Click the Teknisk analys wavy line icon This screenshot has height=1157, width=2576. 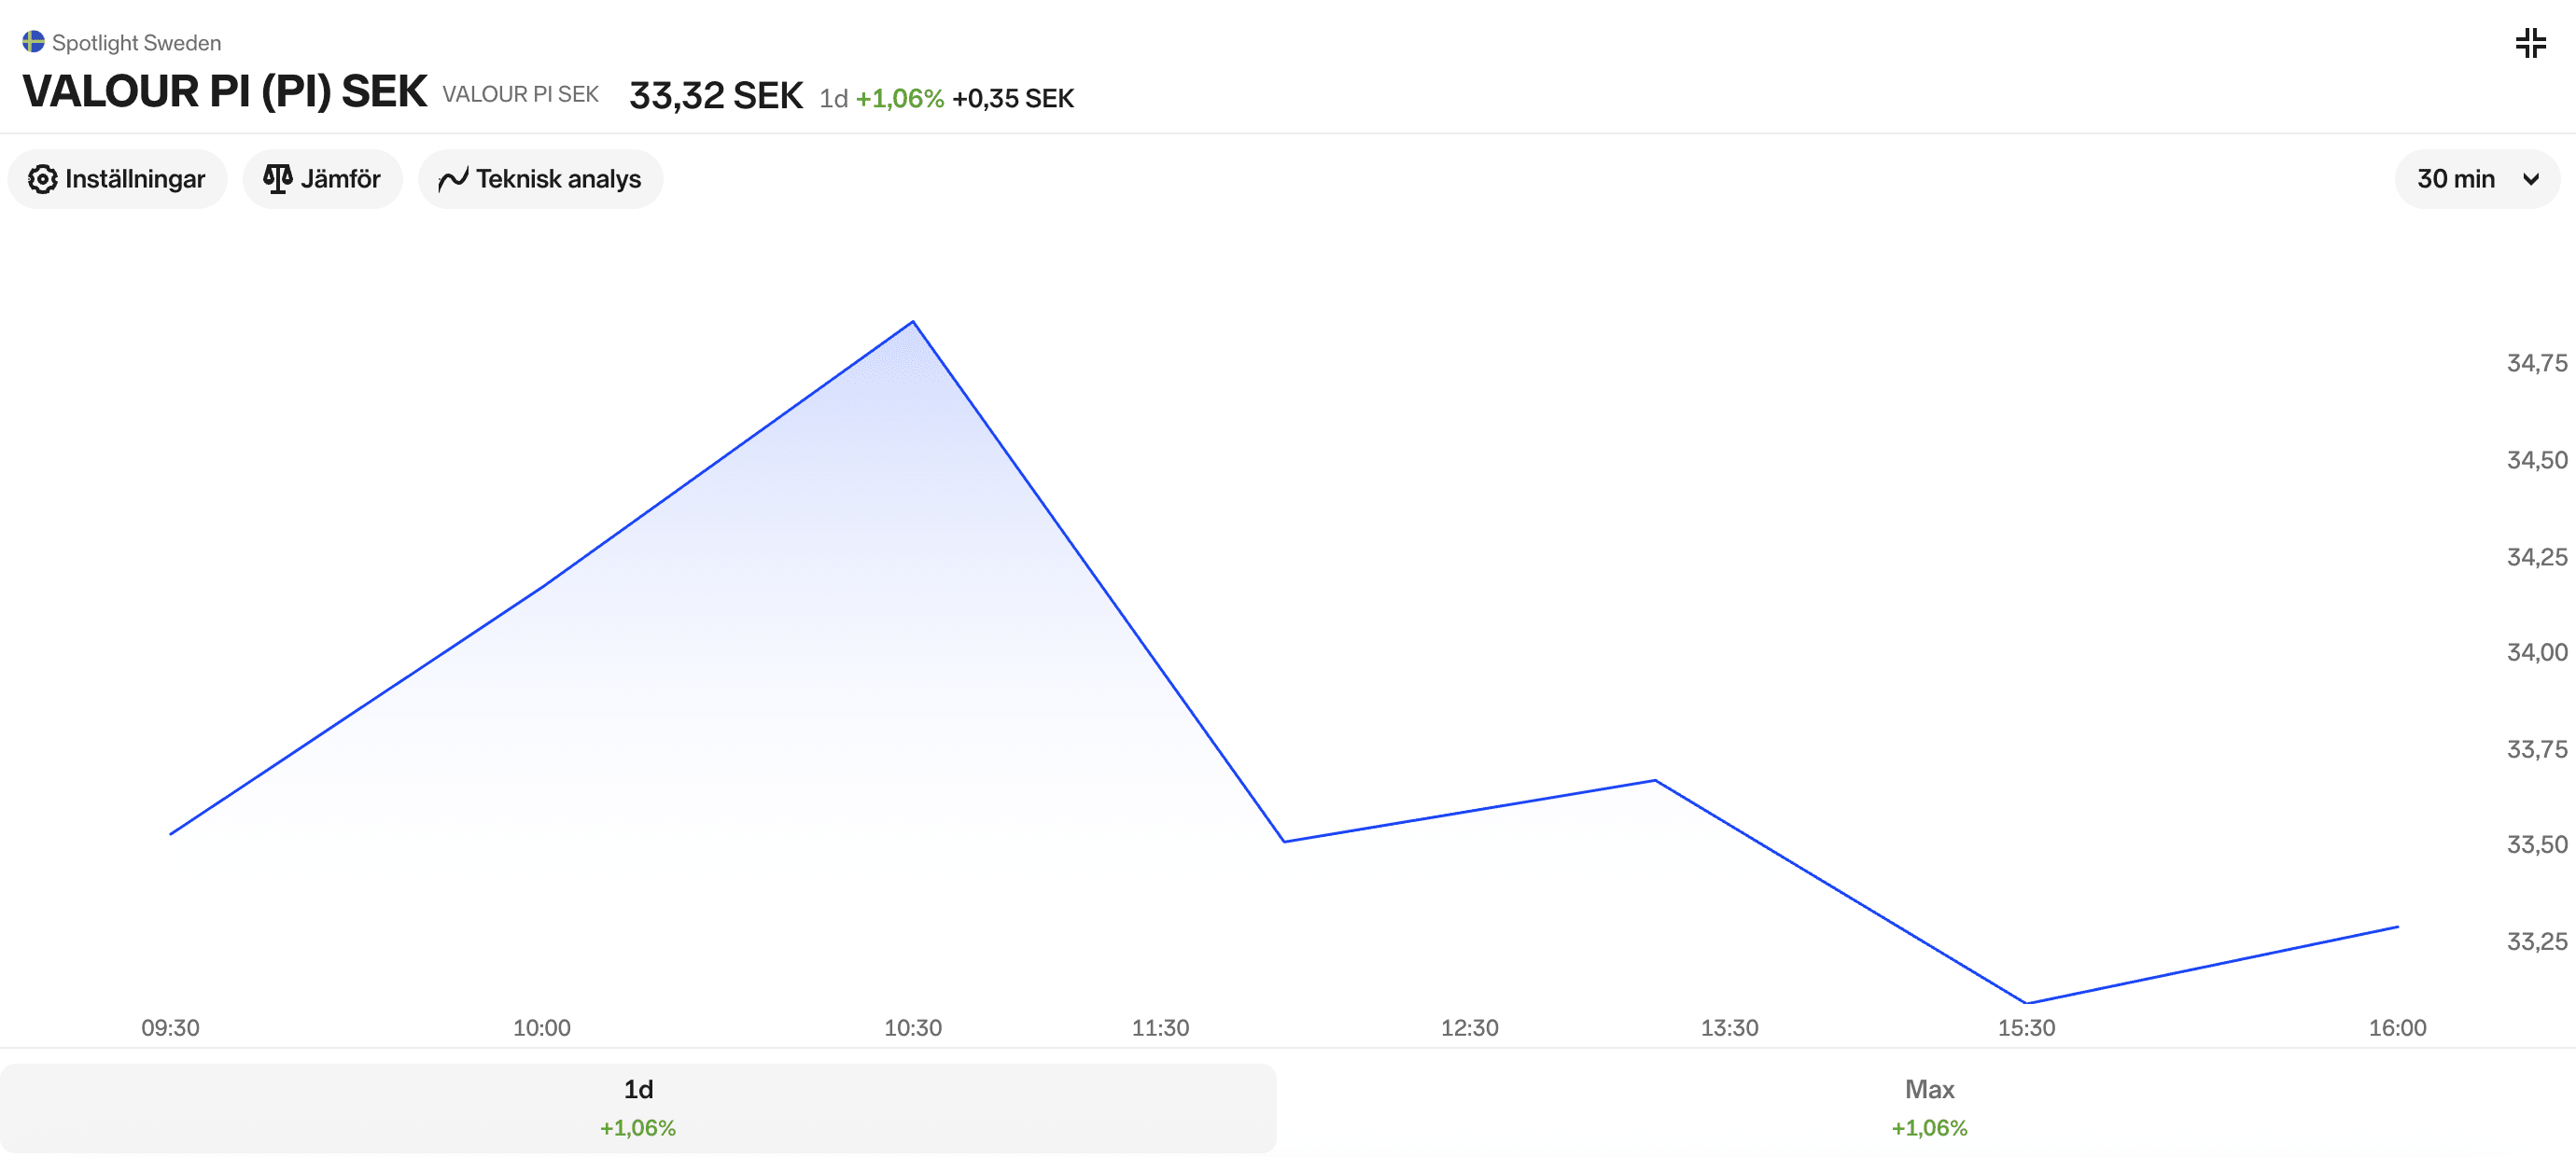453,179
